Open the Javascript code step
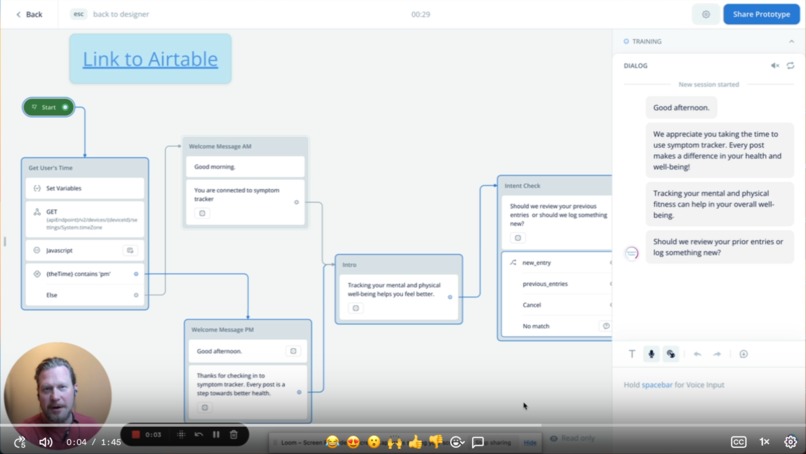 click(85, 250)
